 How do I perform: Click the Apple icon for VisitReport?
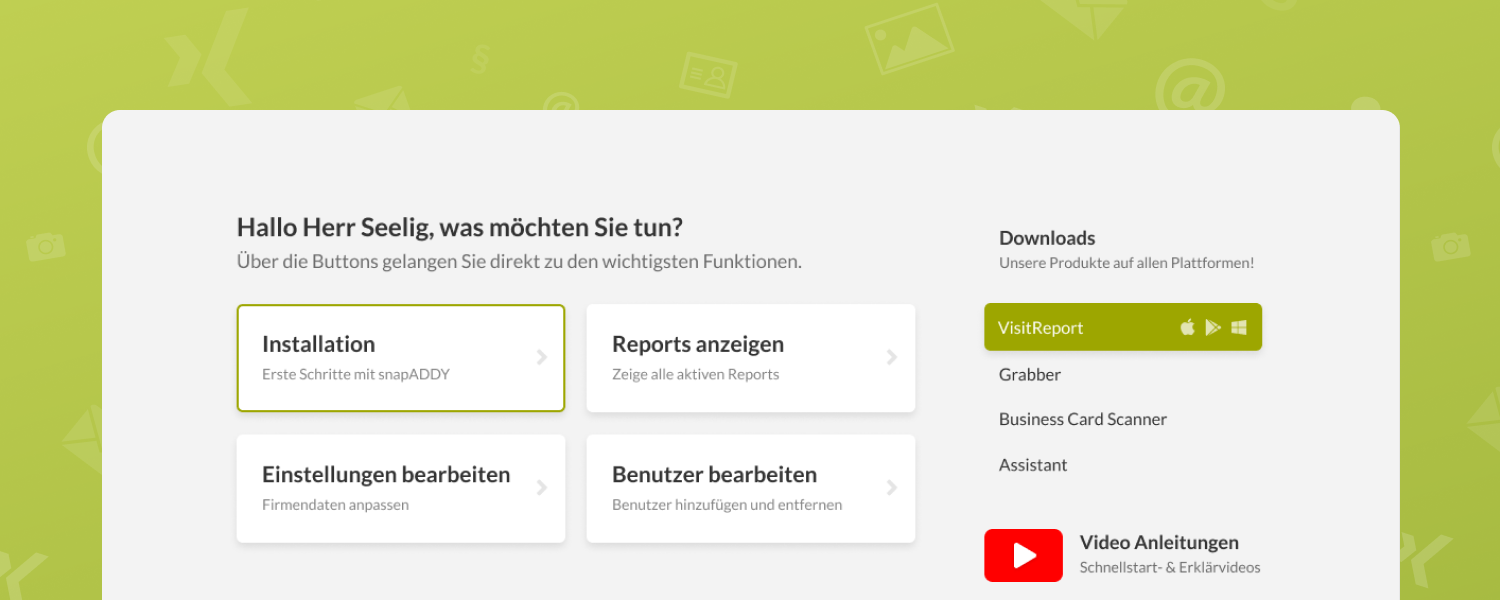coord(1187,327)
